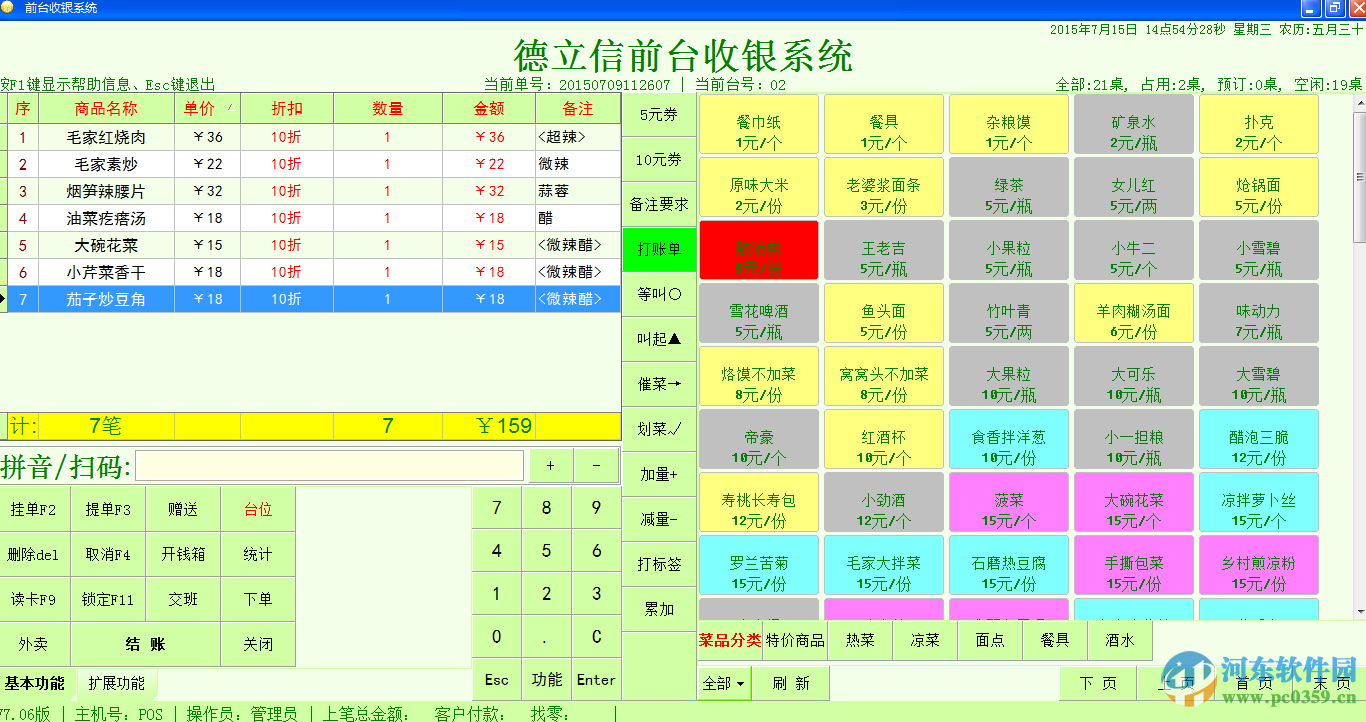Switch to the 扩展功能 tab
1366x722 pixels.
(117, 684)
